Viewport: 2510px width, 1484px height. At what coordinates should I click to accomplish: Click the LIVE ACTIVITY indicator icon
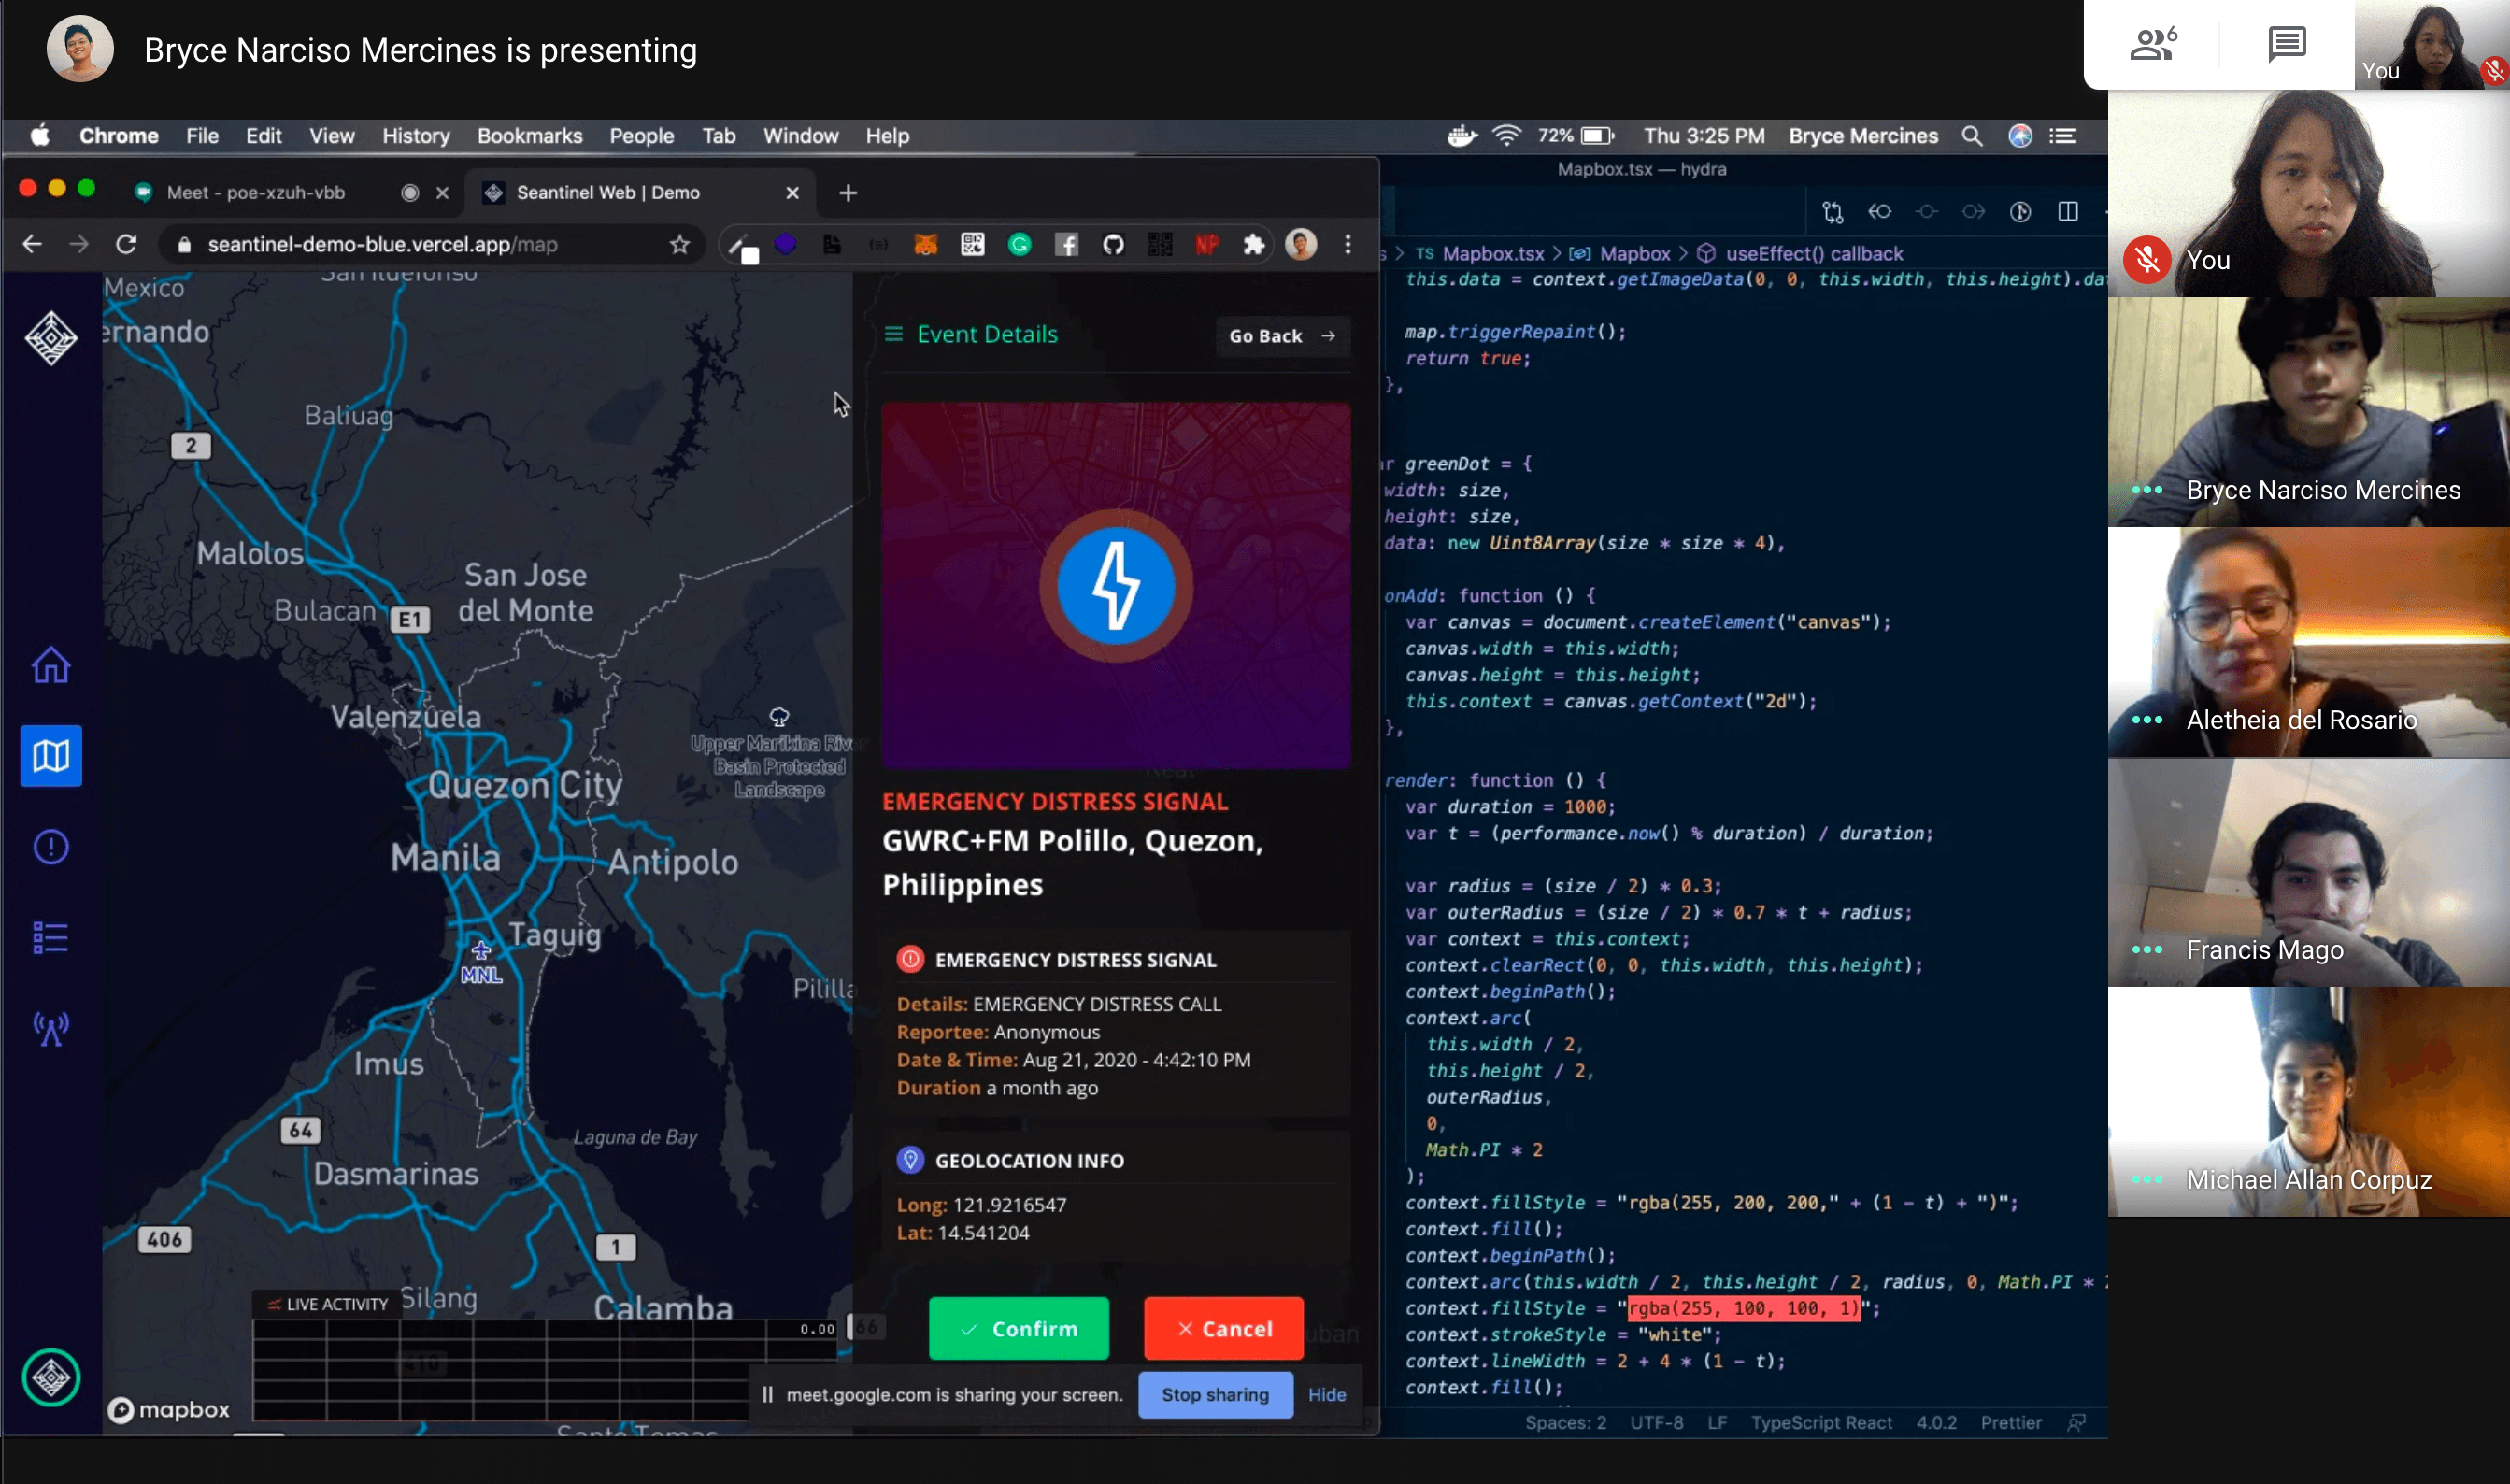(x=272, y=1304)
